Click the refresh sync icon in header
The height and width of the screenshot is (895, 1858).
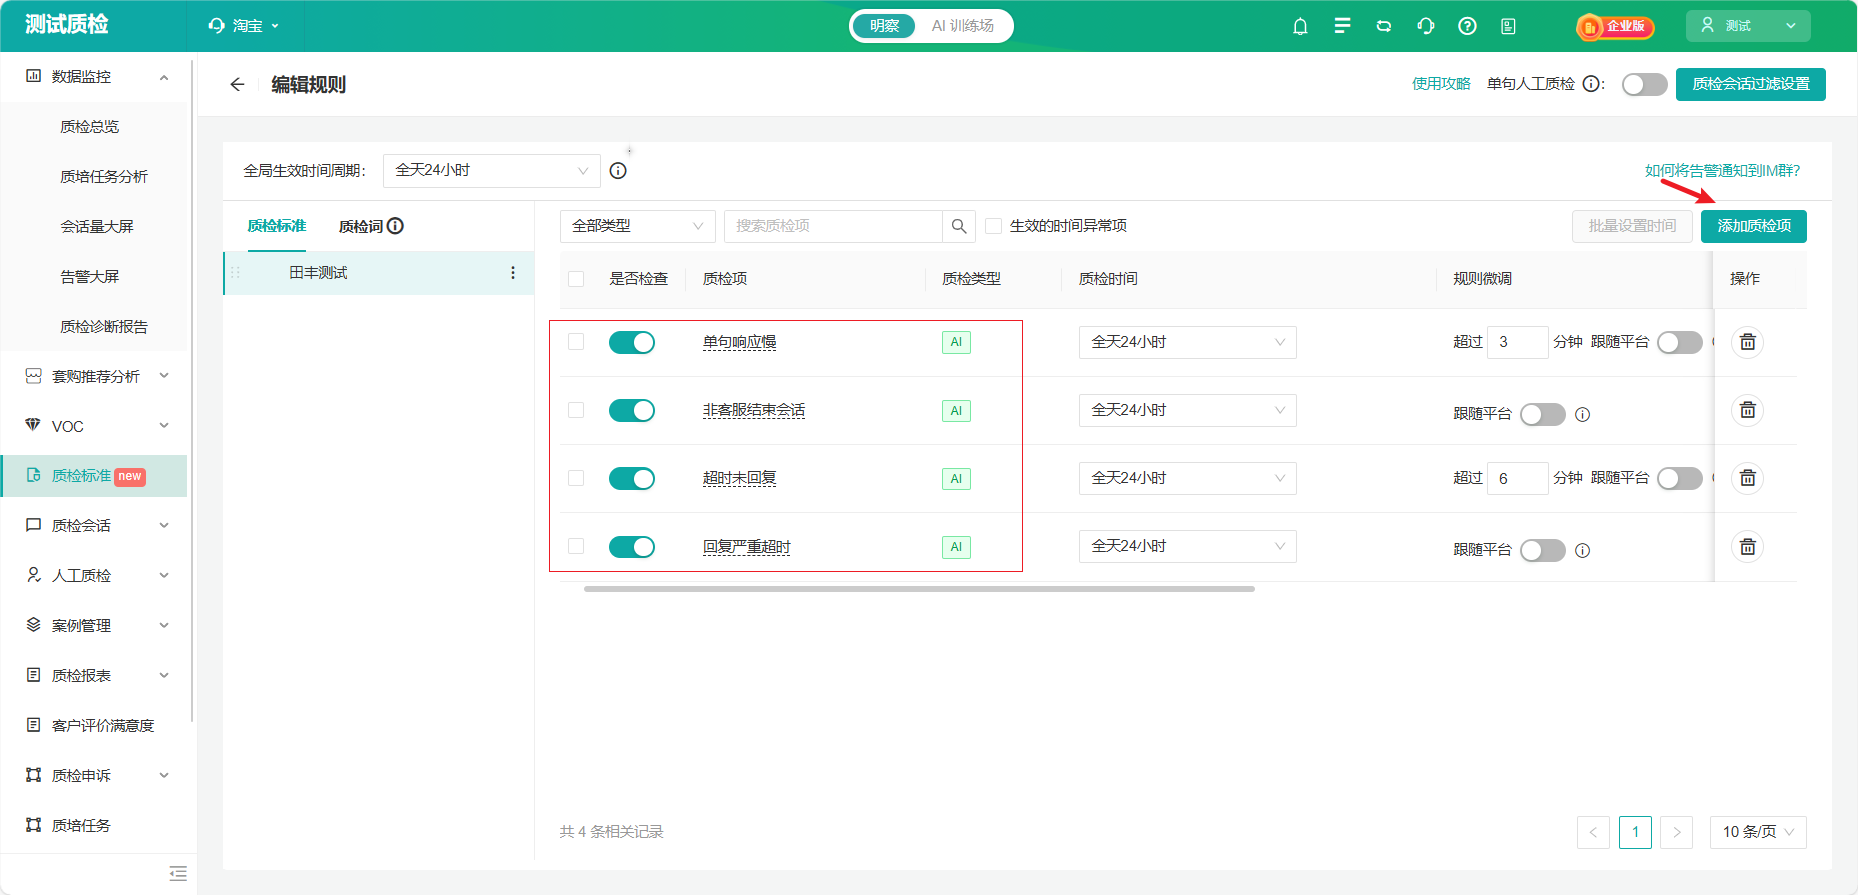(1384, 26)
